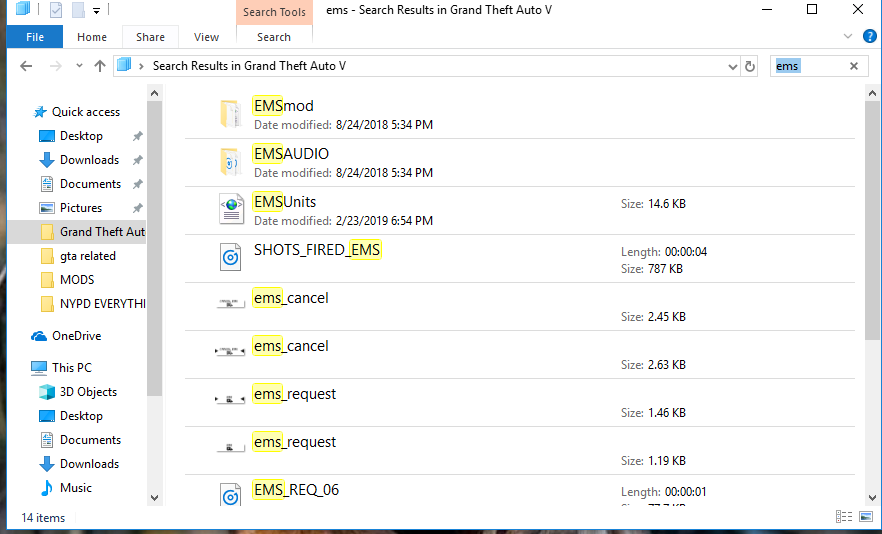Go up one folder level
Screen dimensions: 882x534
(100, 66)
